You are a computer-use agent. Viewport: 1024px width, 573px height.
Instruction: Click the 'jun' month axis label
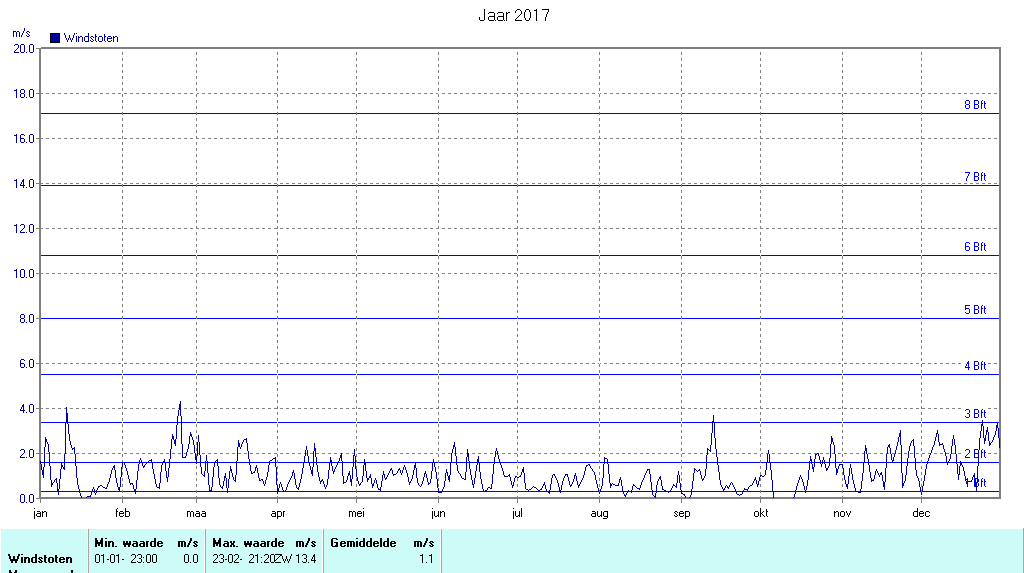point(438,514)
